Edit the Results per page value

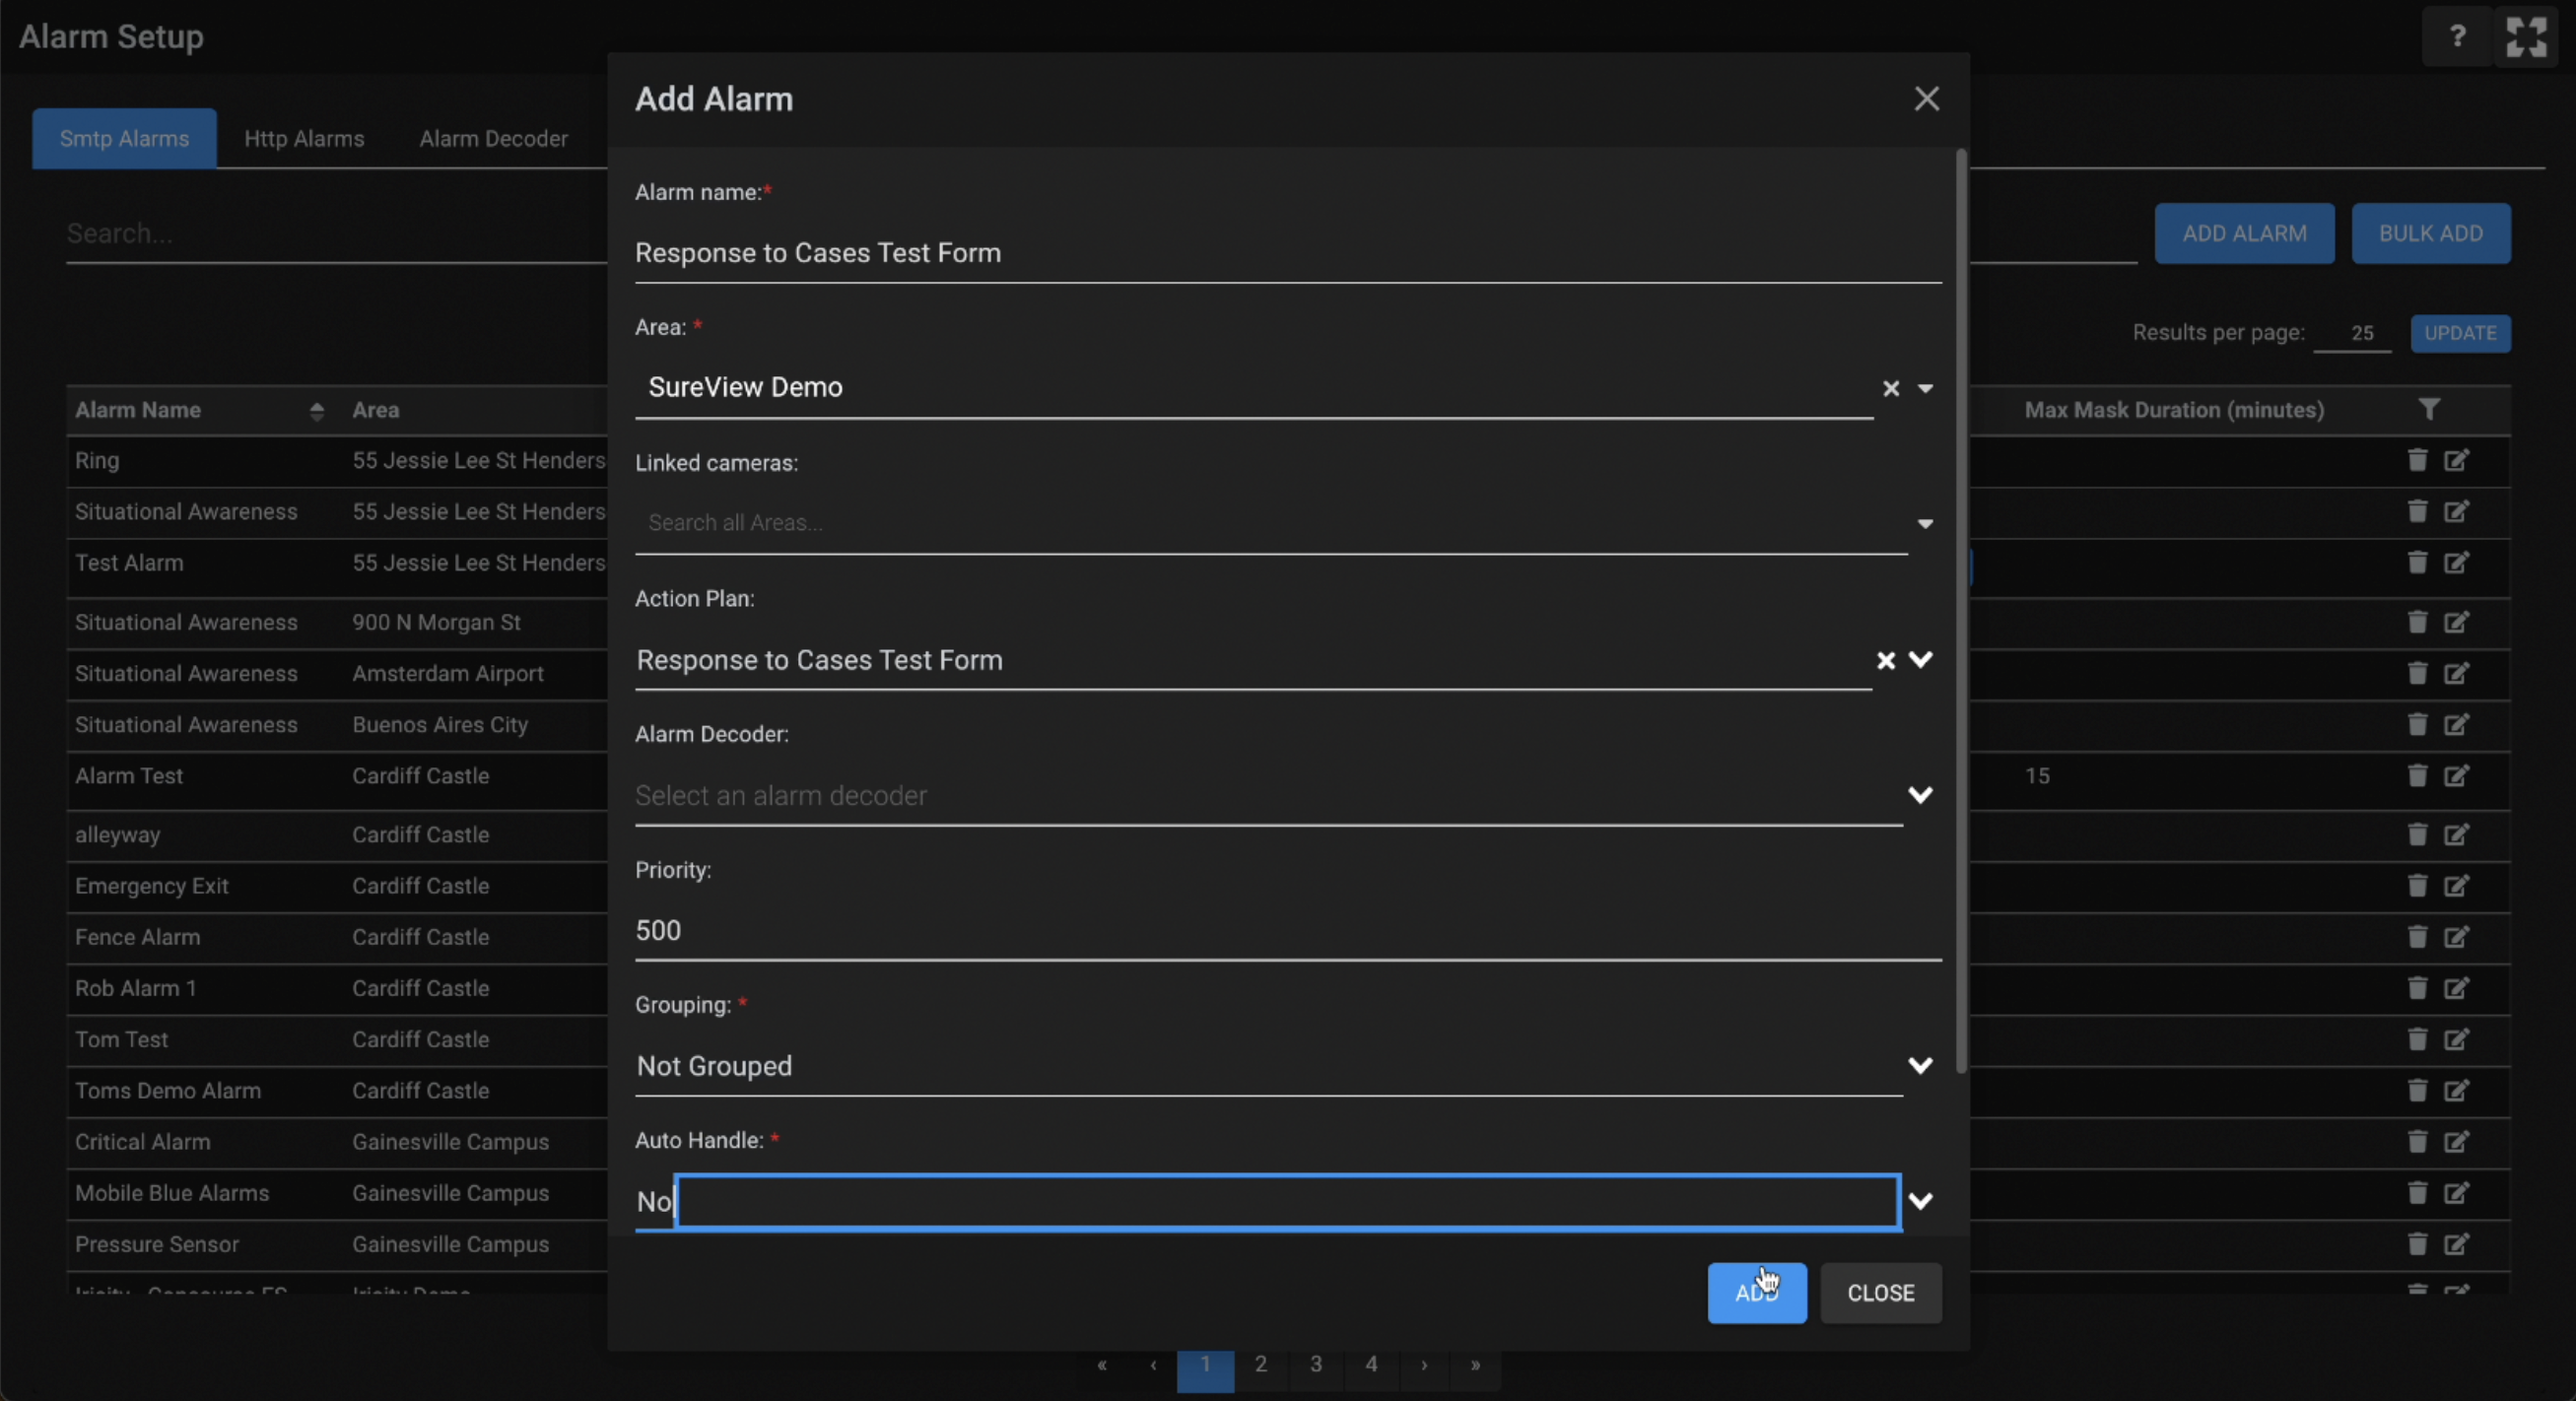[x=2352, y=333]
